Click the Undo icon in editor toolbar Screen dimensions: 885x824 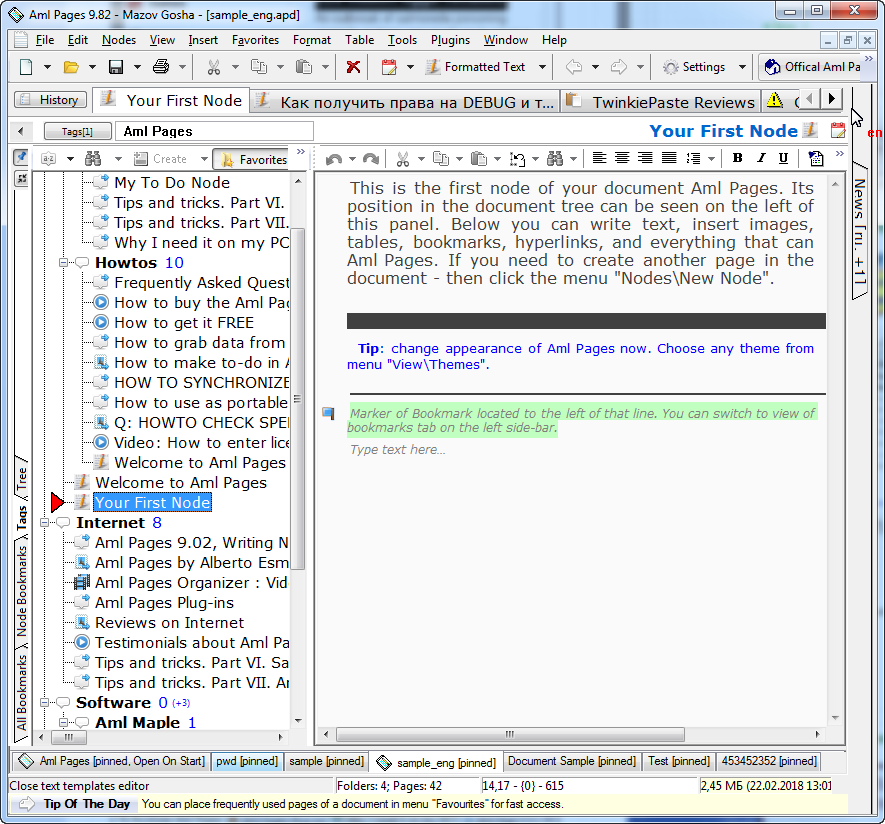click(334, 159)
